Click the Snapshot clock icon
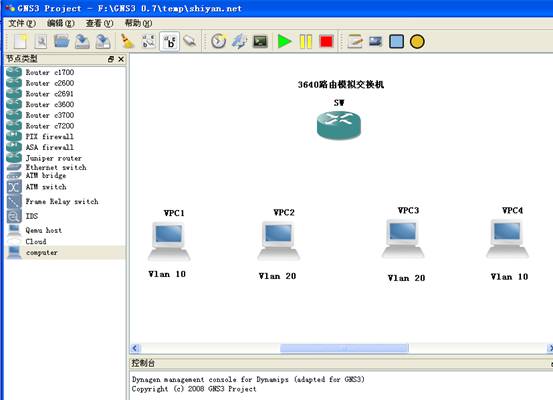This screenshot has width=553, height=400. coord(218,42)
